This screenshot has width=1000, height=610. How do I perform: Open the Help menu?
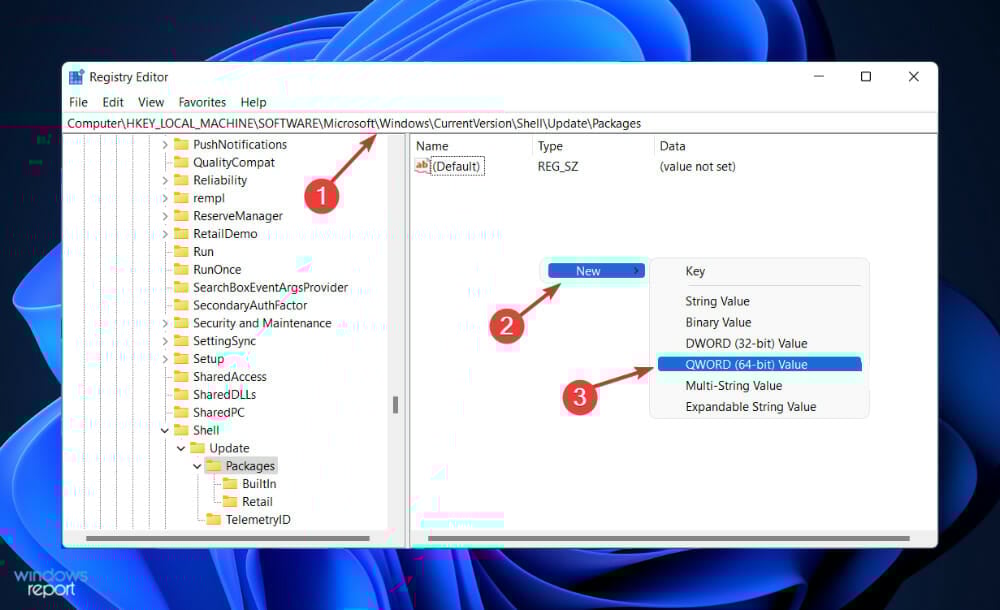[x=253, y=102]
